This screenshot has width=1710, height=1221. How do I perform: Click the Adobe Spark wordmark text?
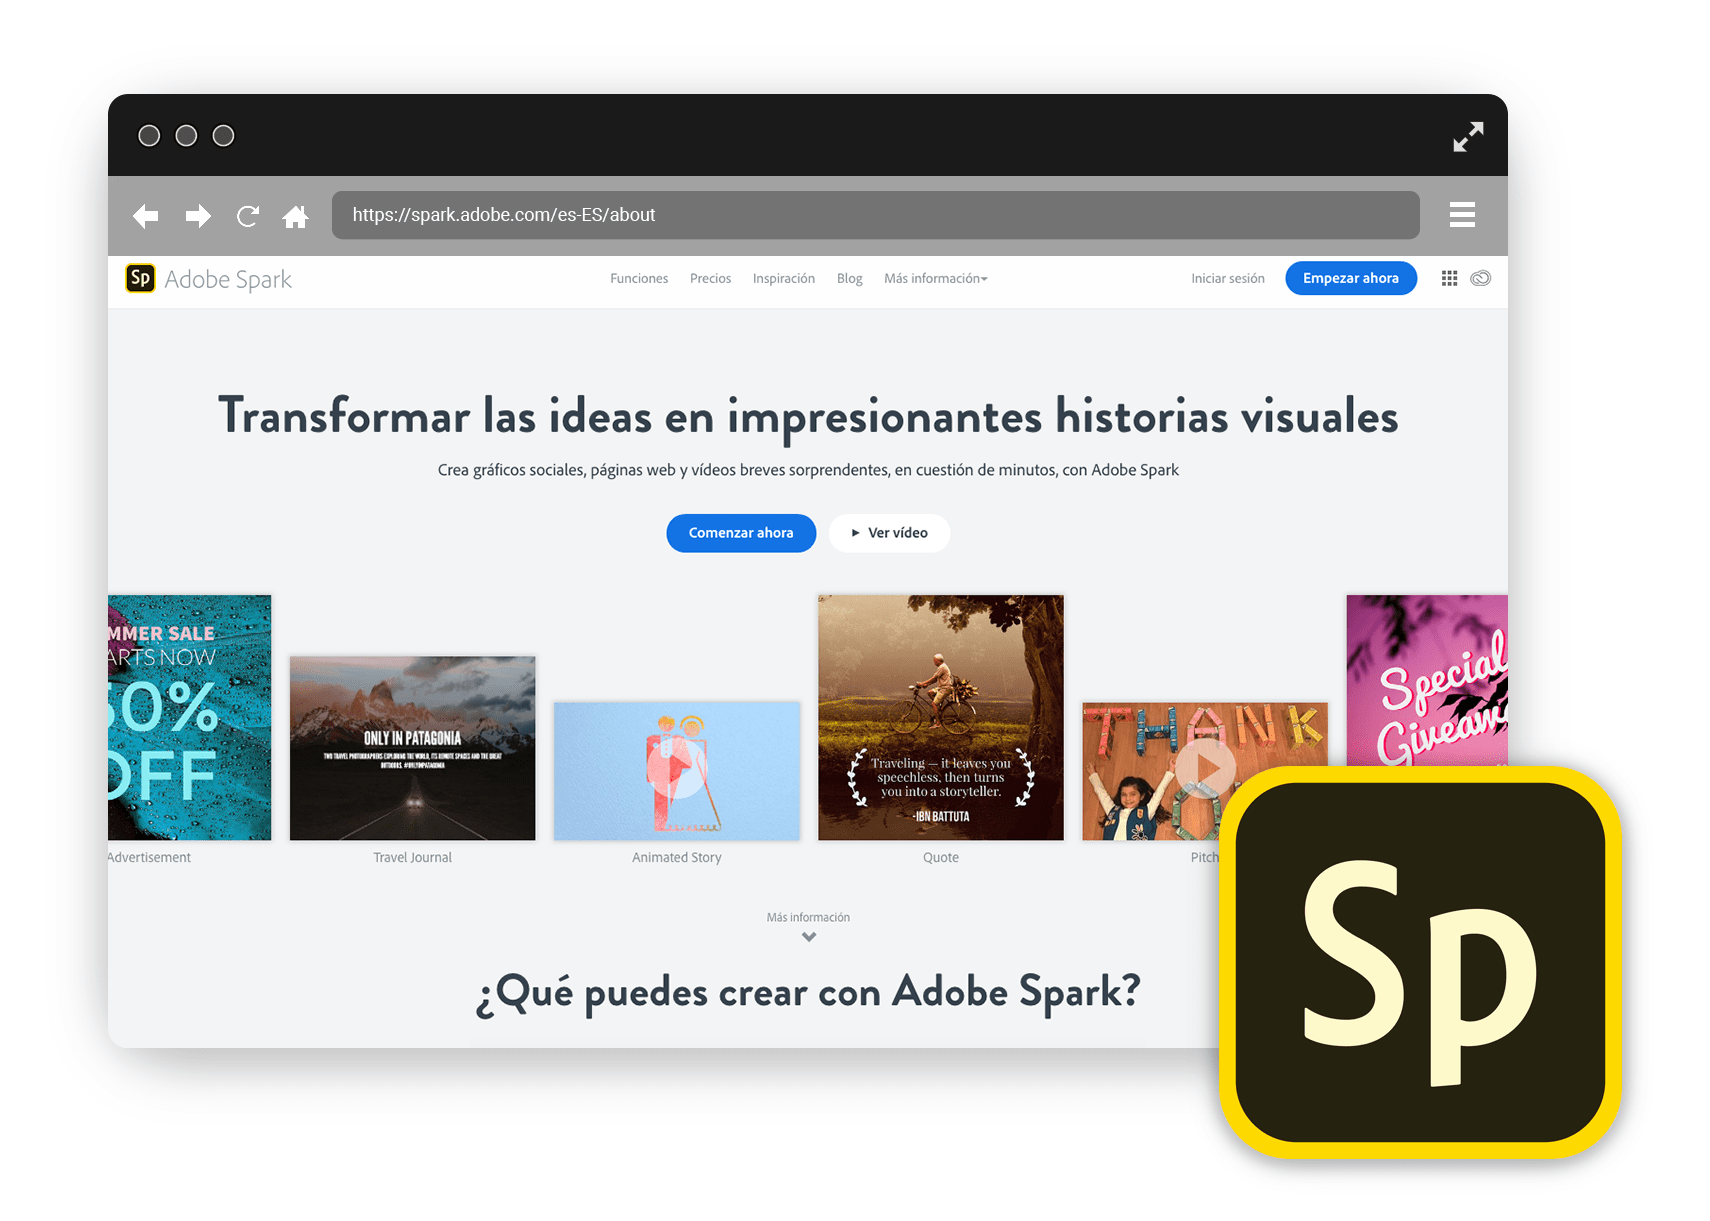[228, 280]
